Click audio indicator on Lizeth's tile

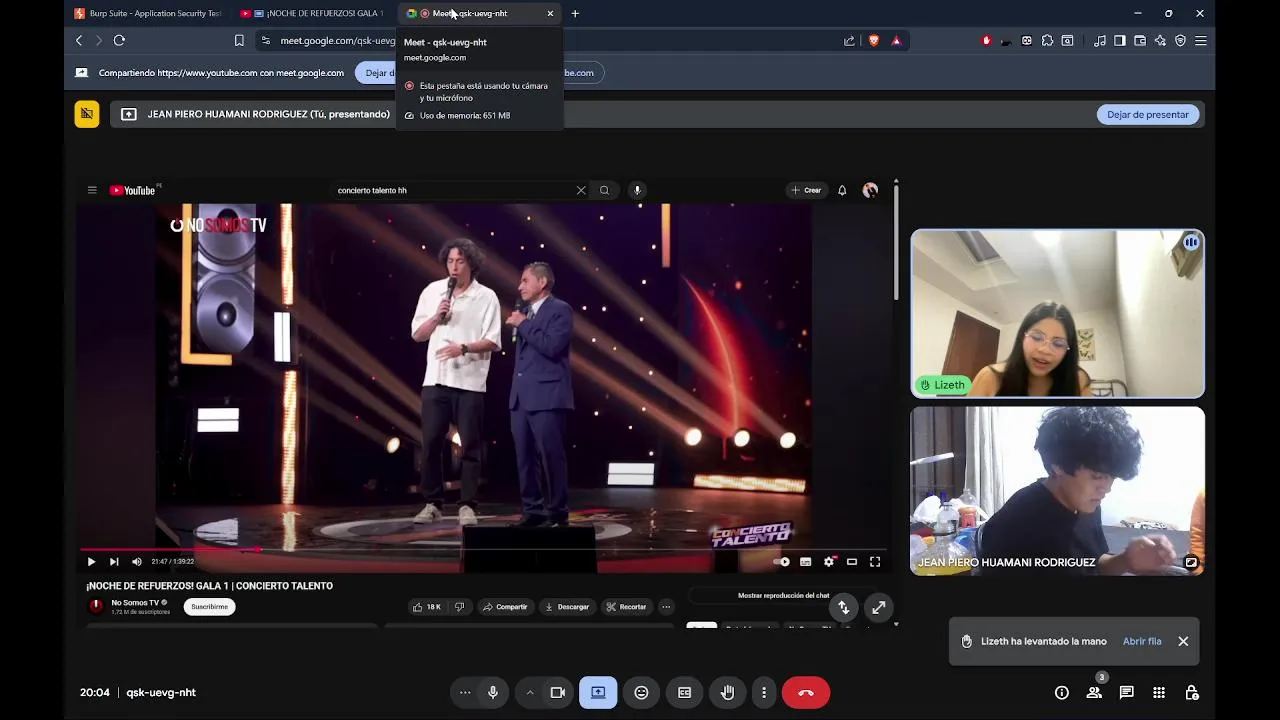[x=1191, y=242]
